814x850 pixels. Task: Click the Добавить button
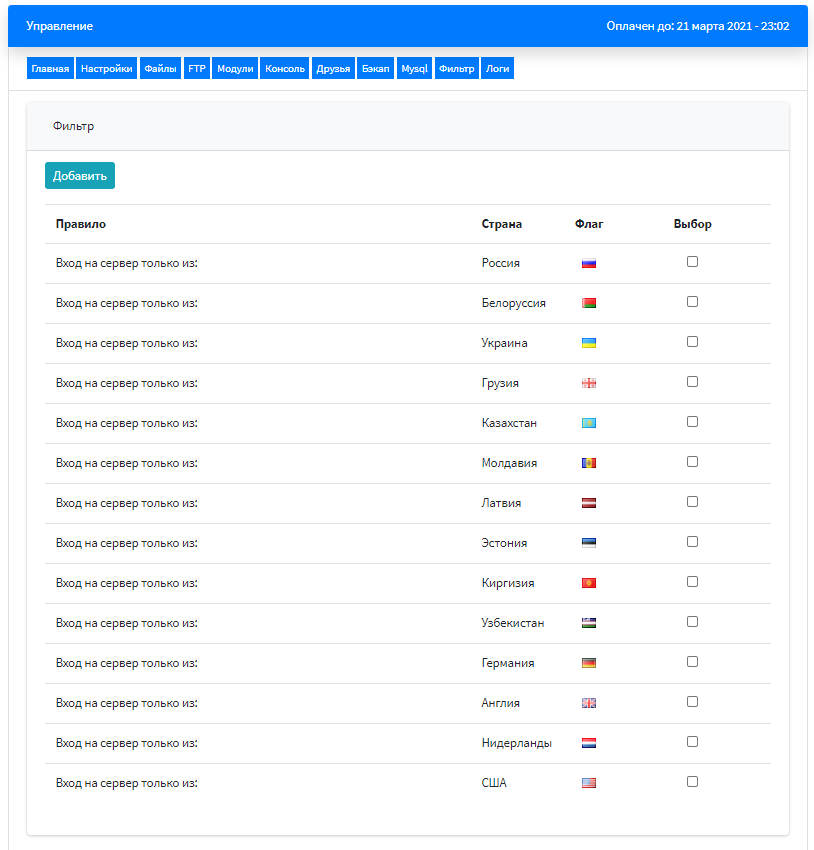[x=80, y=176]
